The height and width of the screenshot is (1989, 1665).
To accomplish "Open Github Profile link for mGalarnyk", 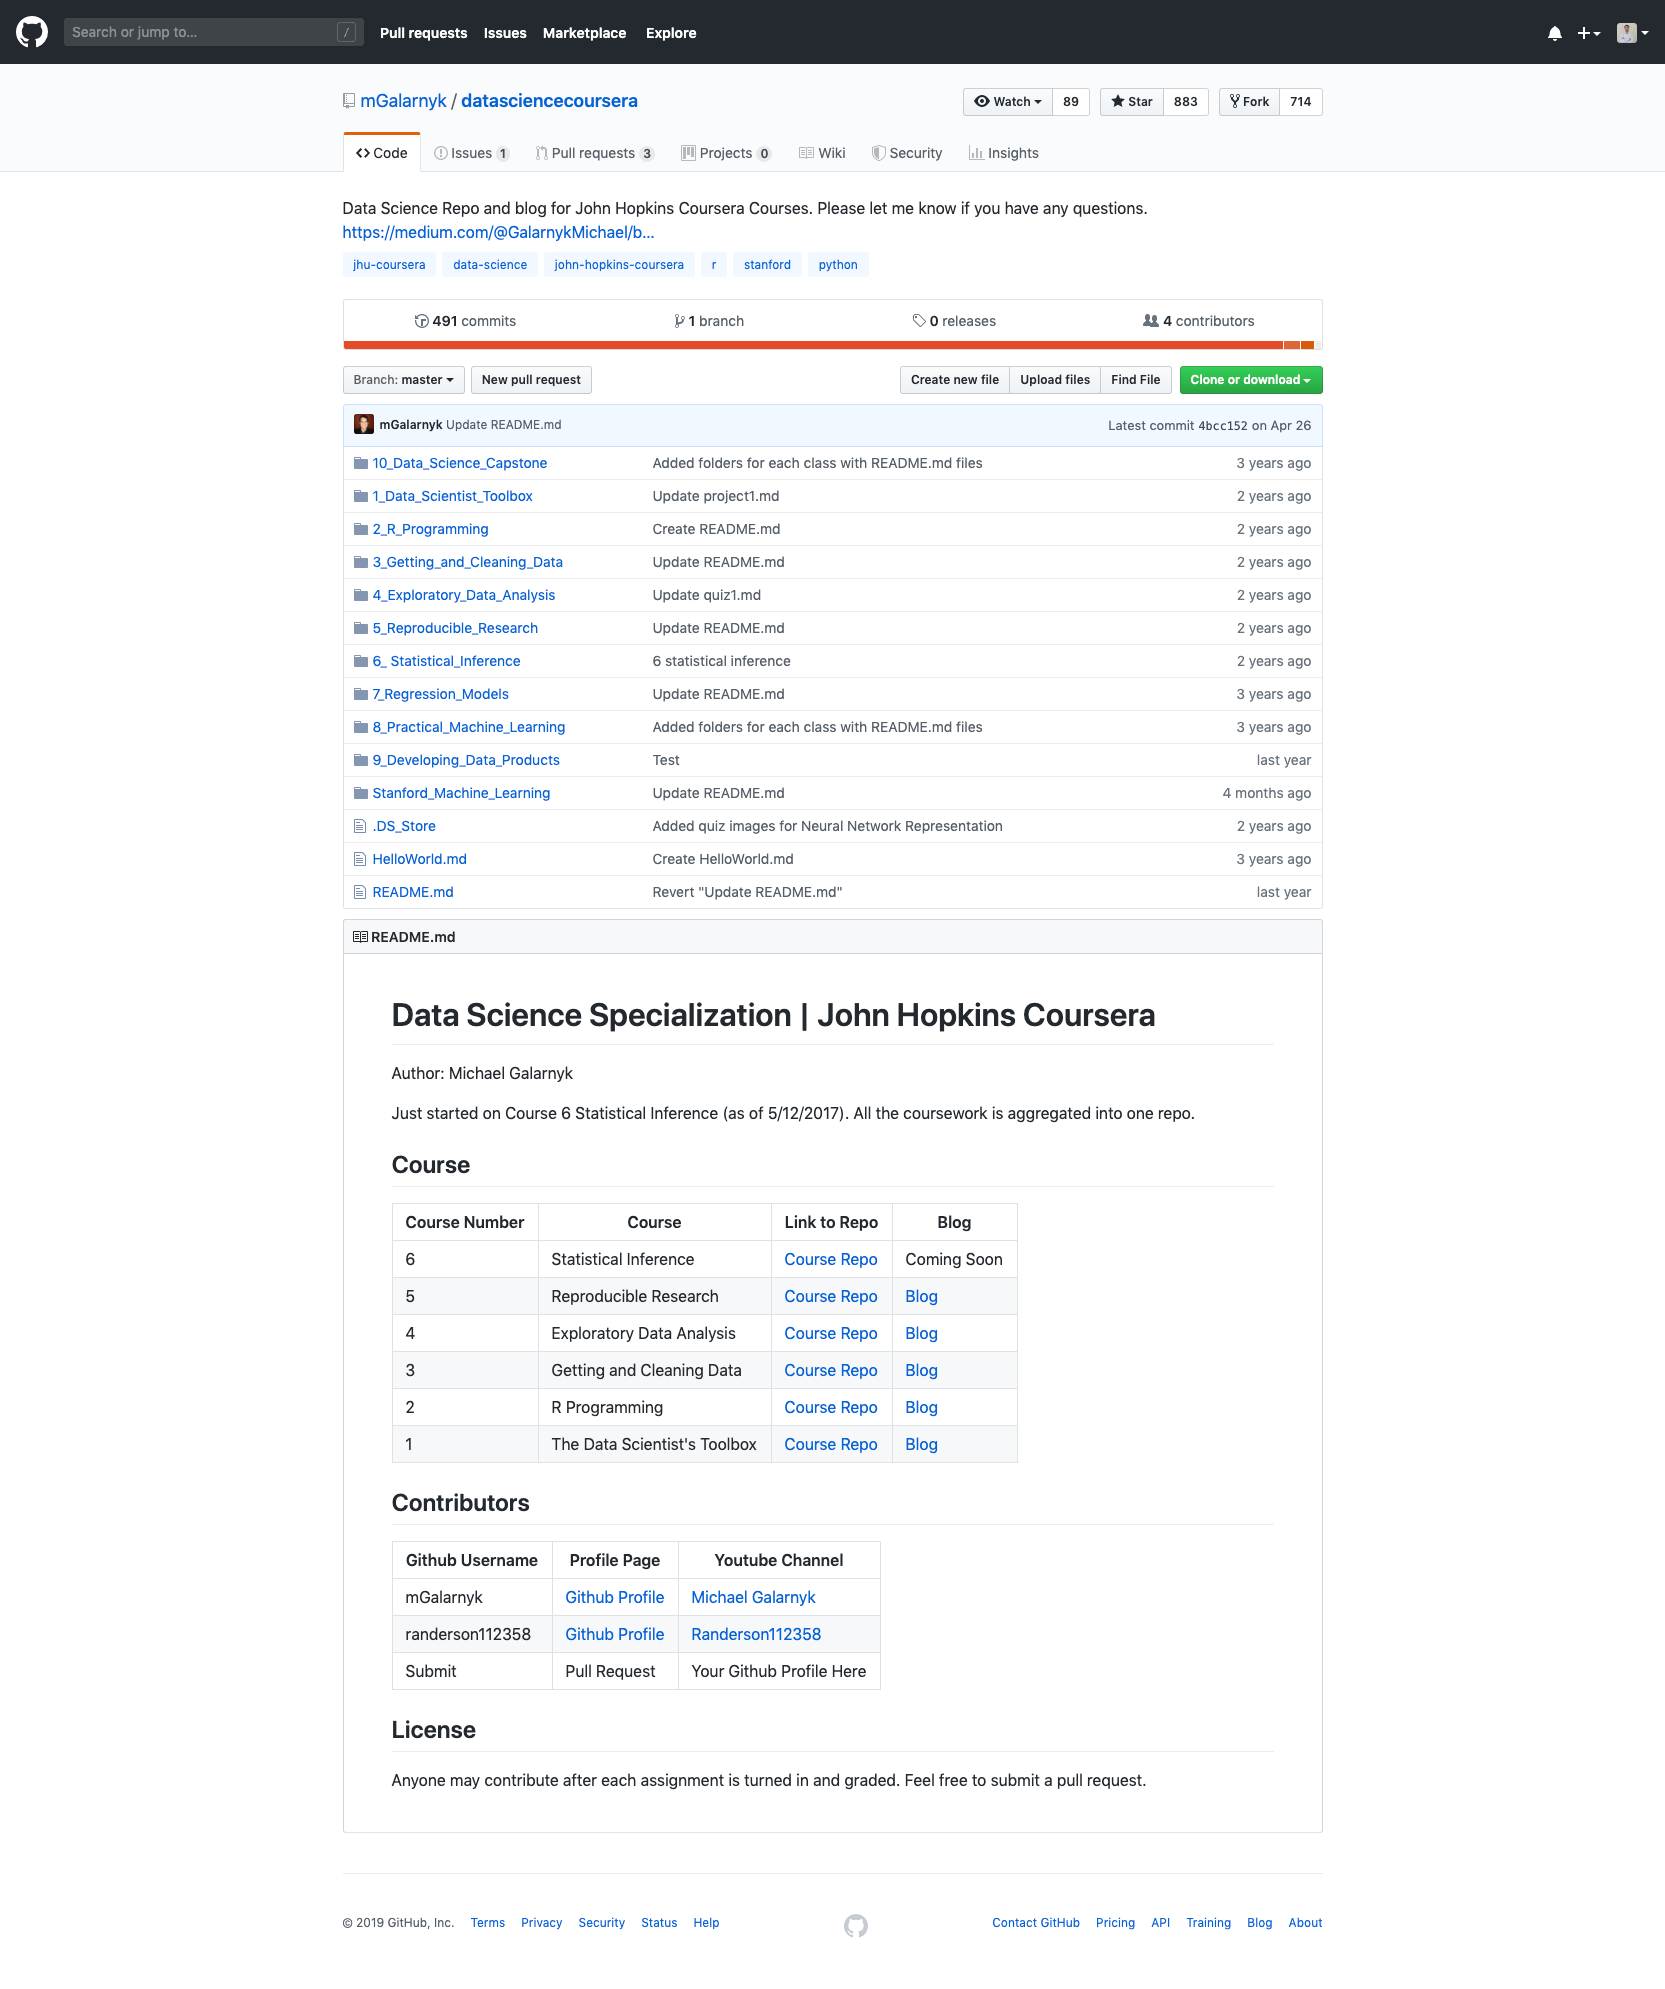I will point(614,1597).
